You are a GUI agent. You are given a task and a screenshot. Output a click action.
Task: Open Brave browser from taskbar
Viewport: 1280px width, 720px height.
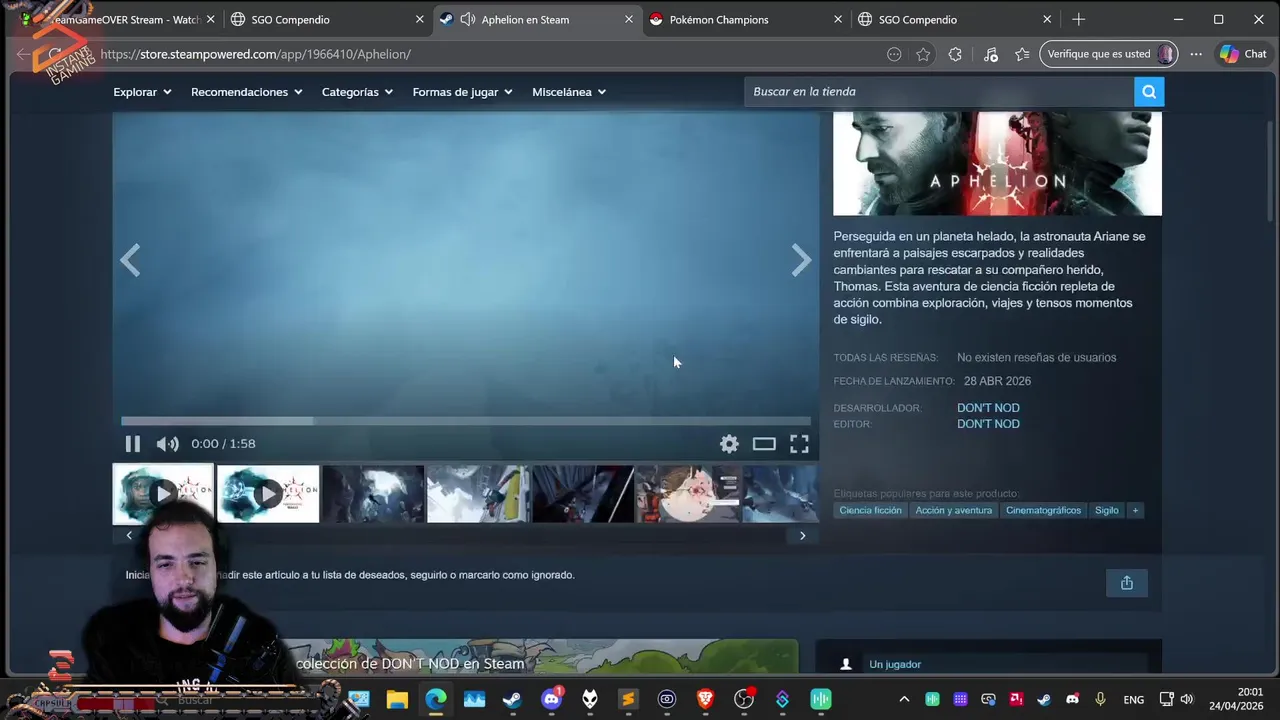705,699
